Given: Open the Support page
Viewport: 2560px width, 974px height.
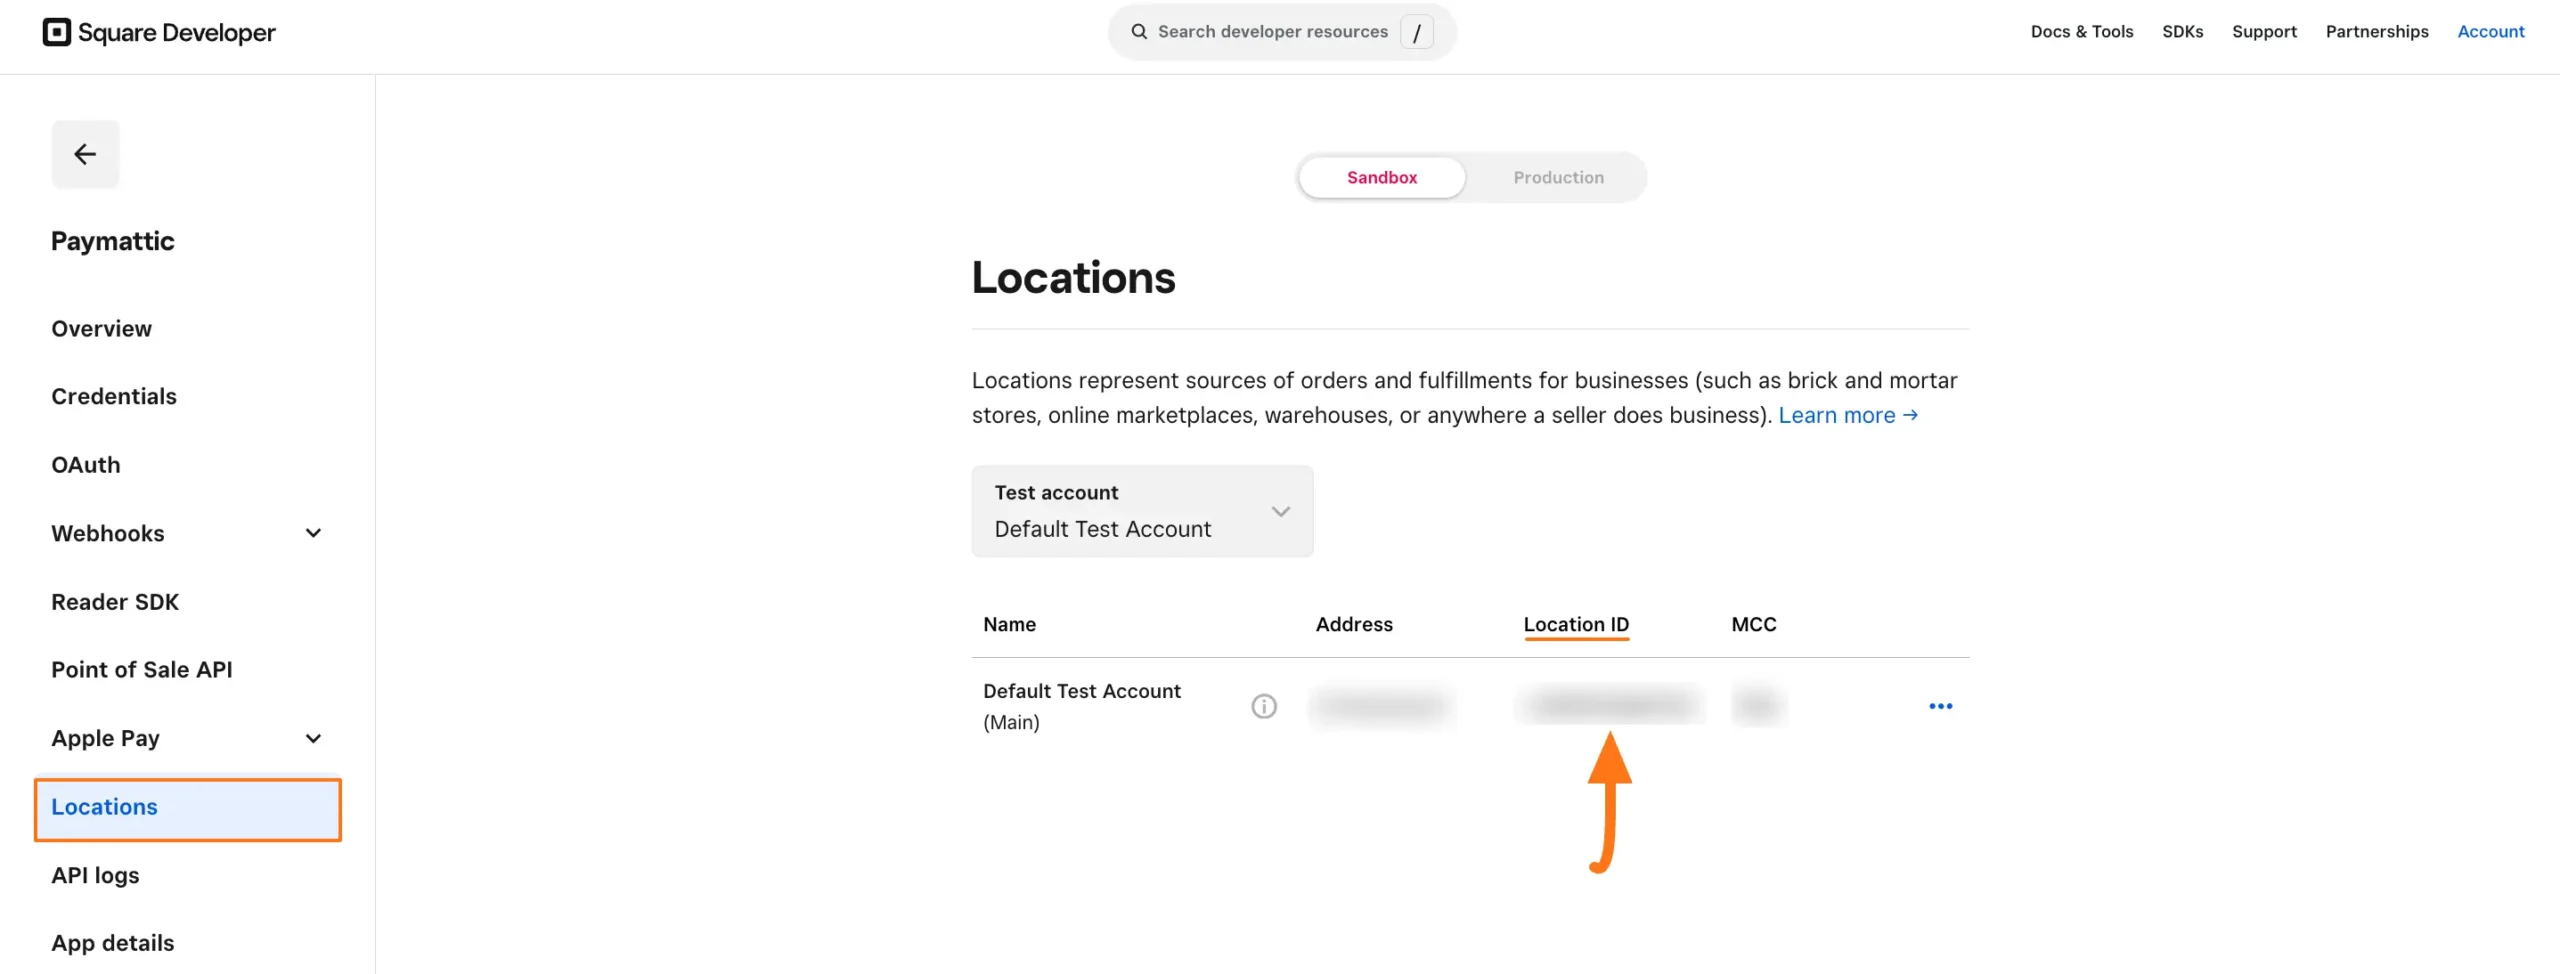Looking at the screenshot, I should click(x=2264, y=31).
